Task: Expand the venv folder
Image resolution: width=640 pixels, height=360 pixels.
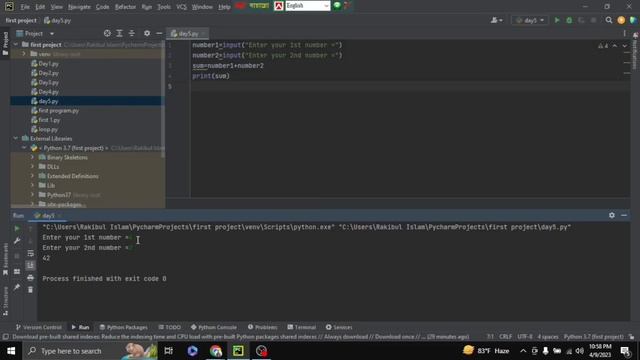Action: point(24,54)
